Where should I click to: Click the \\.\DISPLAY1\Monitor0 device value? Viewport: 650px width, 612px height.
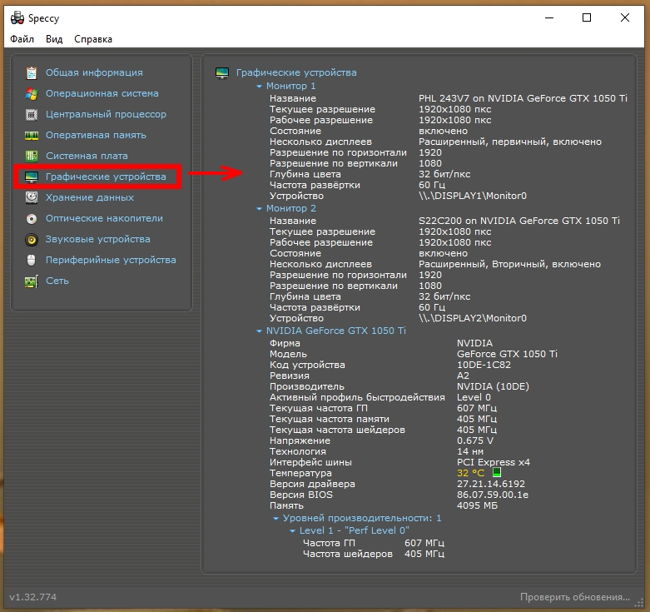(473, 196)
